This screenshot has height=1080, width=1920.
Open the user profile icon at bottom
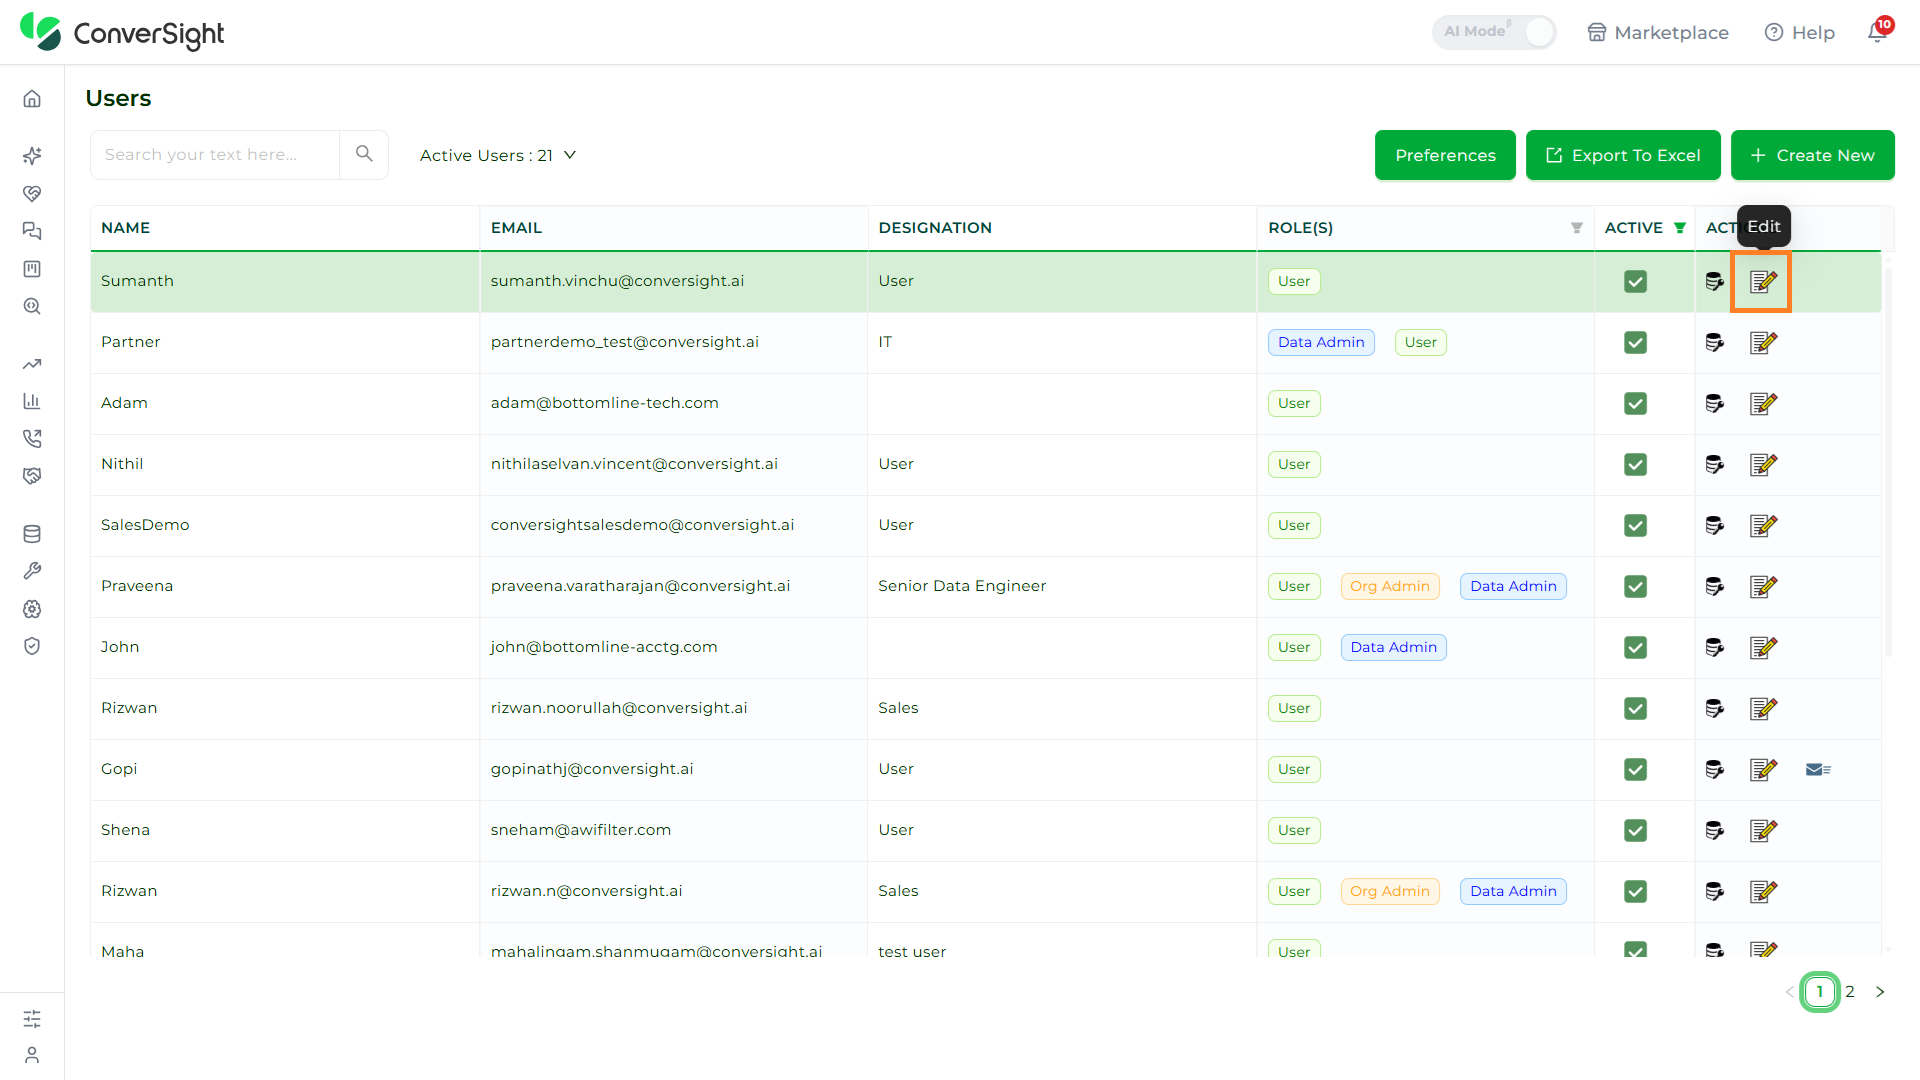coord(32,1055)
